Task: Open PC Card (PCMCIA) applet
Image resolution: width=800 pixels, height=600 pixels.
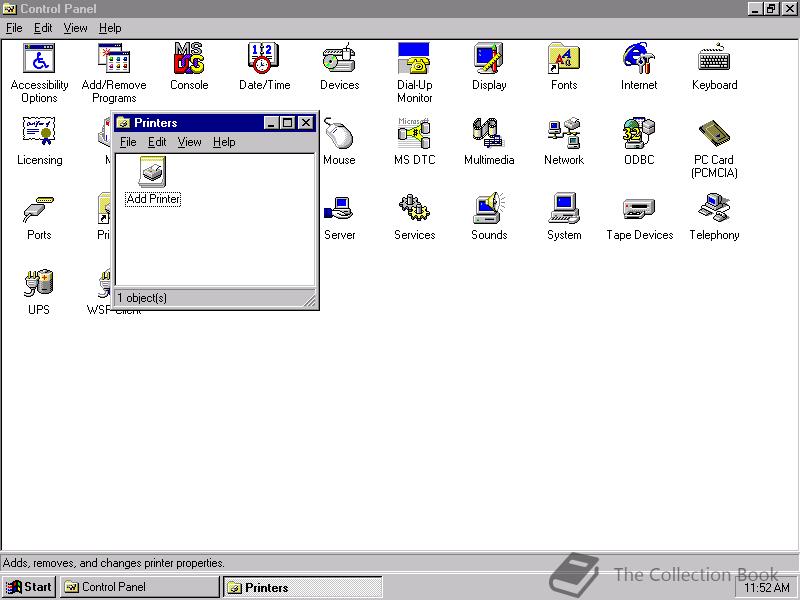Action: pos(714,148)
